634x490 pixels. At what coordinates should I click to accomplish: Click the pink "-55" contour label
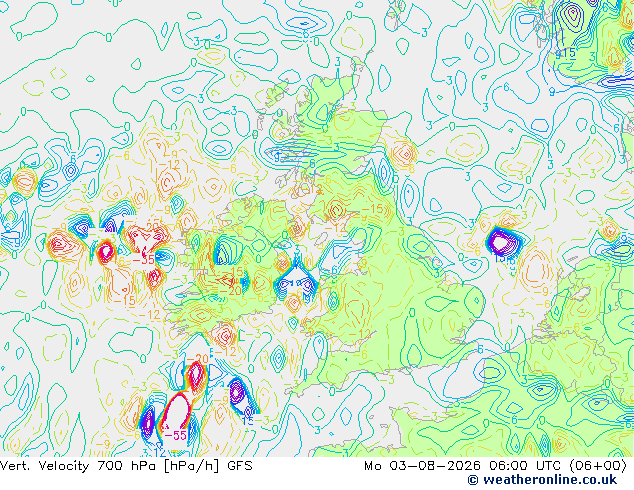pyautogui.click(x=176, y=435)
